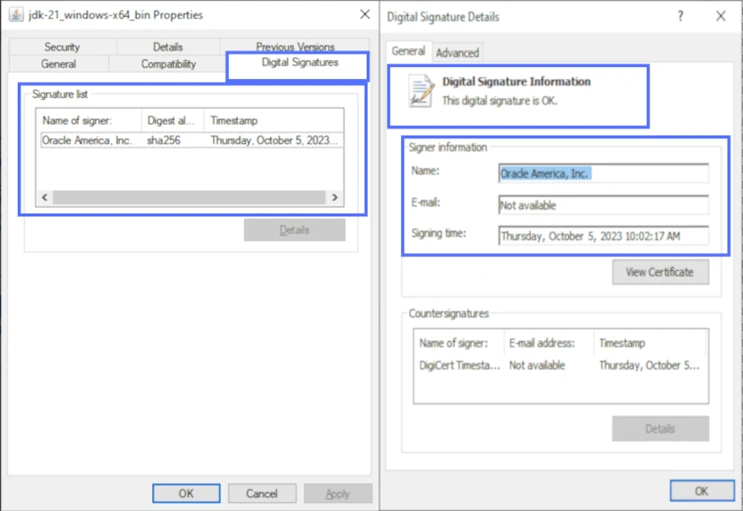Screen dimensions: 743x511
Task: Switch to Advanced tab in signature details
Action: (457, 53)
